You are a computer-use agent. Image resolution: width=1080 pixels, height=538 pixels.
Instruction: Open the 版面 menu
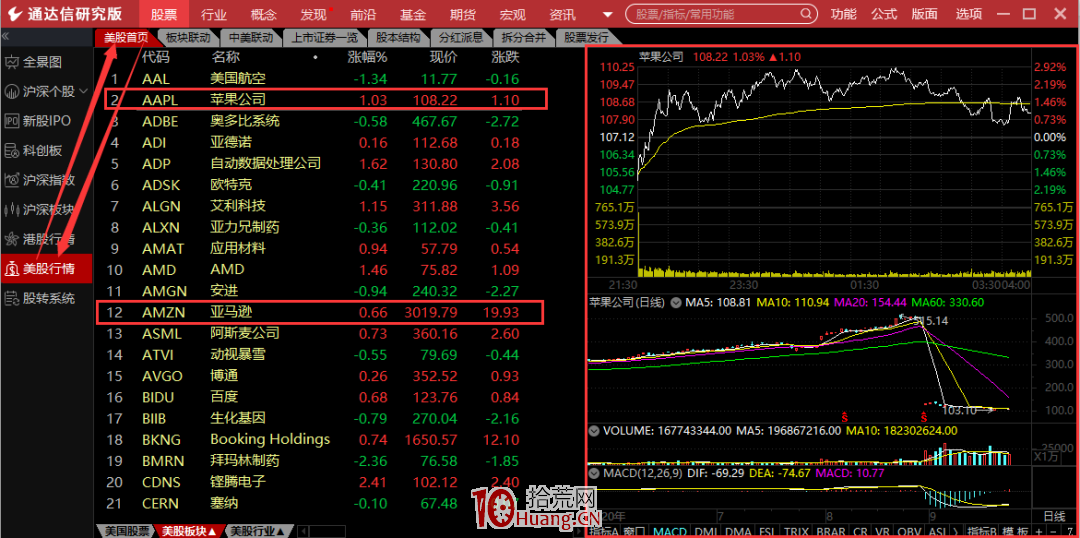click(924, 14)
